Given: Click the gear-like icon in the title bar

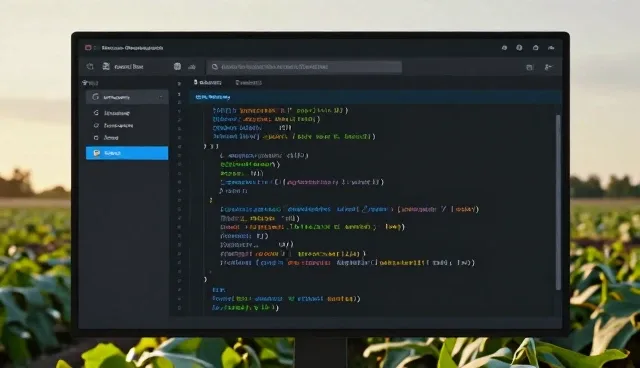Looking at the screenshot, I should coord(504,48).
